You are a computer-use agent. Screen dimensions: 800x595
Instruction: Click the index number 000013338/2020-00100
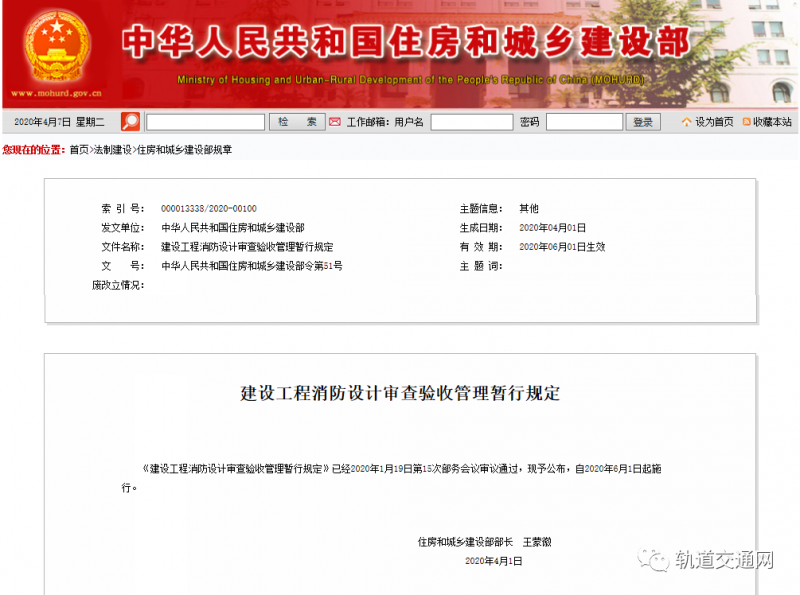coord(208,209)
